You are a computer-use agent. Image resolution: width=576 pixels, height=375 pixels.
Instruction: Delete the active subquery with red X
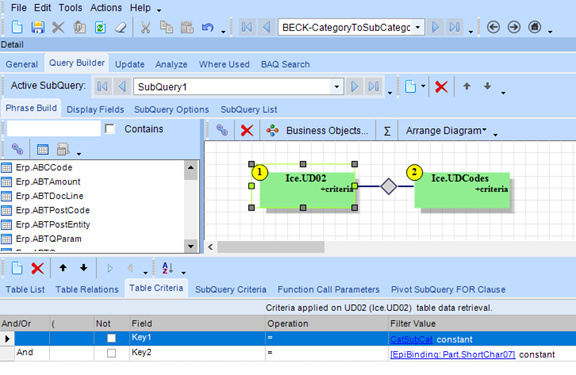(x=441, y=87)
